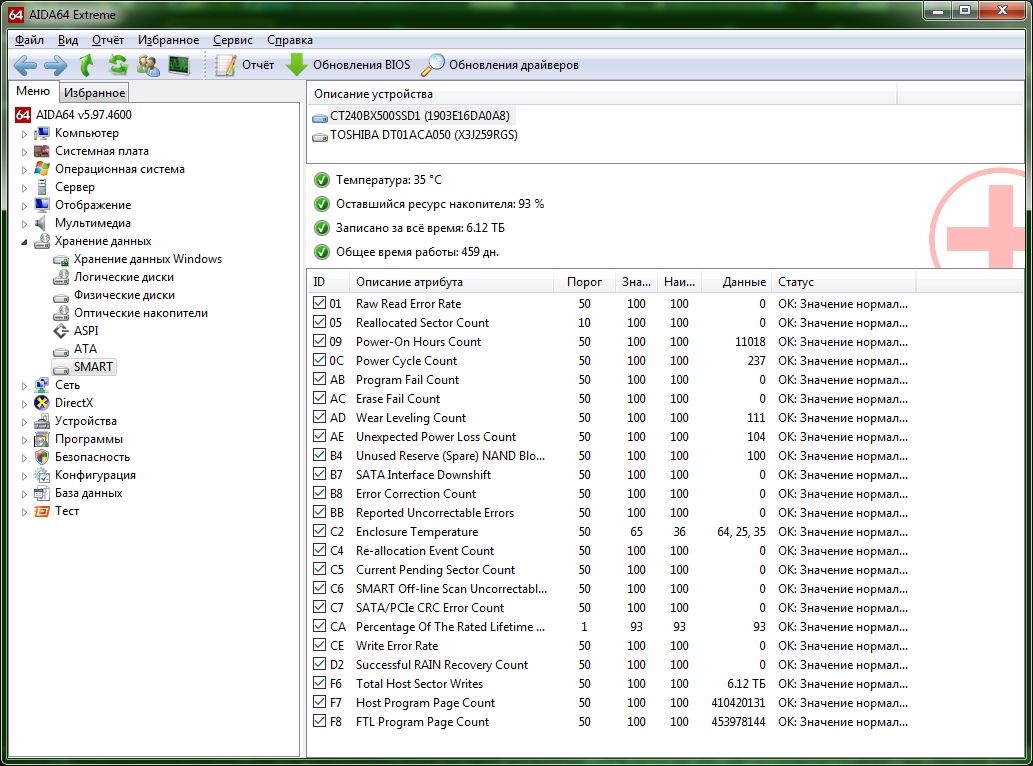Click the driver updates magnifier icon
The width and height of the screenshot is (1033, 766).
pos(432,65)
